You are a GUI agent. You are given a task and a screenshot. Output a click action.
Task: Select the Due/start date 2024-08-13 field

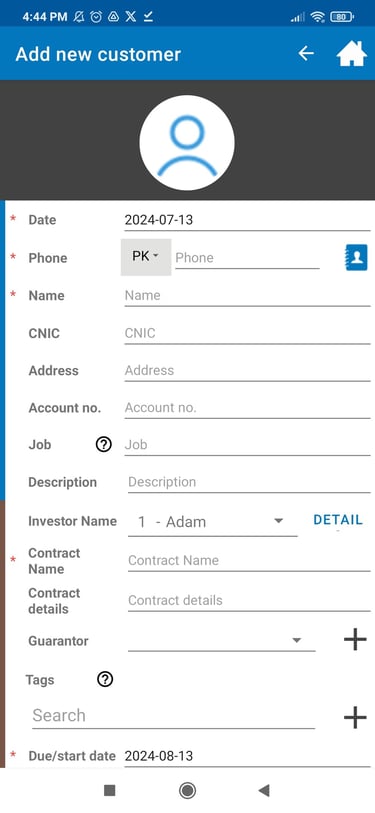247,756
